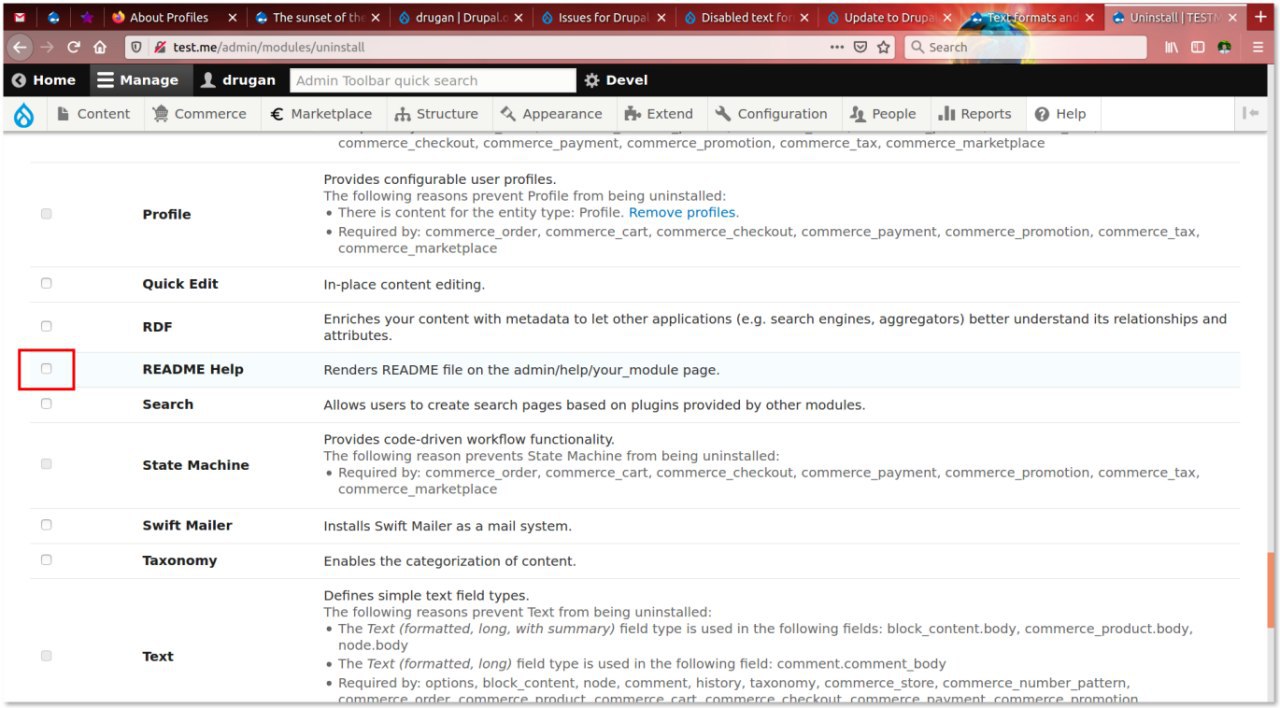The width and height of the screenshot is (1280, 708).
Task: Open the Appearance admin menu
Action: 551,114
